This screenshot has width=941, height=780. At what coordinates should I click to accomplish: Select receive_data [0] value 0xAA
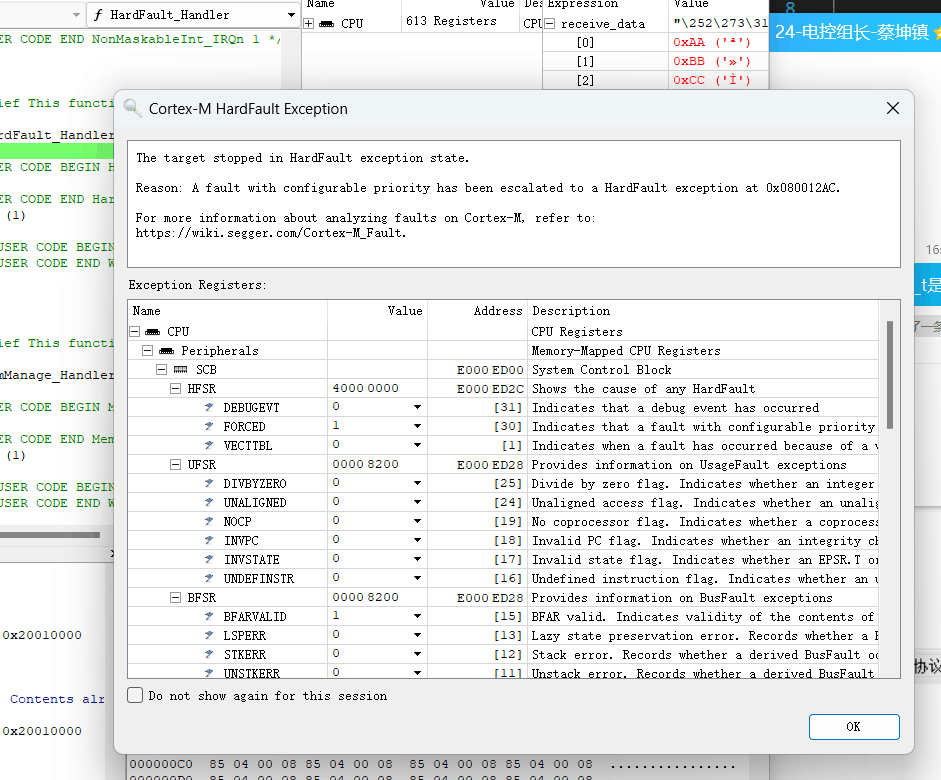(712, 42)
